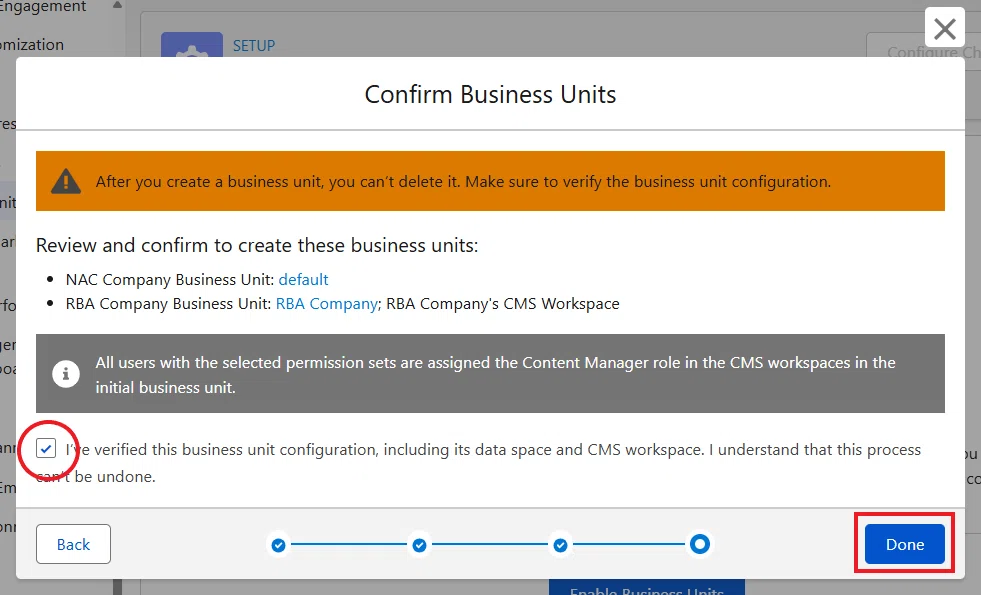
Task: Click the Done button
Action: click(904, 544)
